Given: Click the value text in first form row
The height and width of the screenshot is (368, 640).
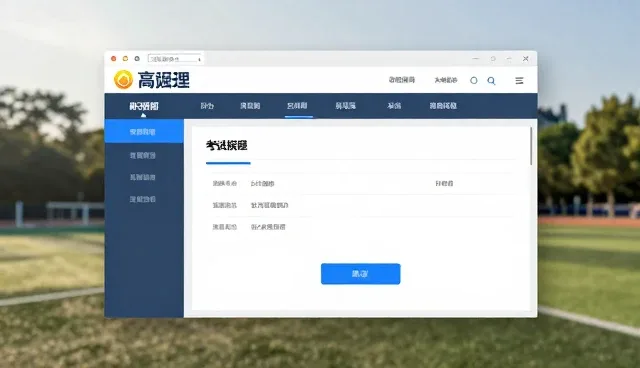Looking at the screenshot, I should click(262, 184).
